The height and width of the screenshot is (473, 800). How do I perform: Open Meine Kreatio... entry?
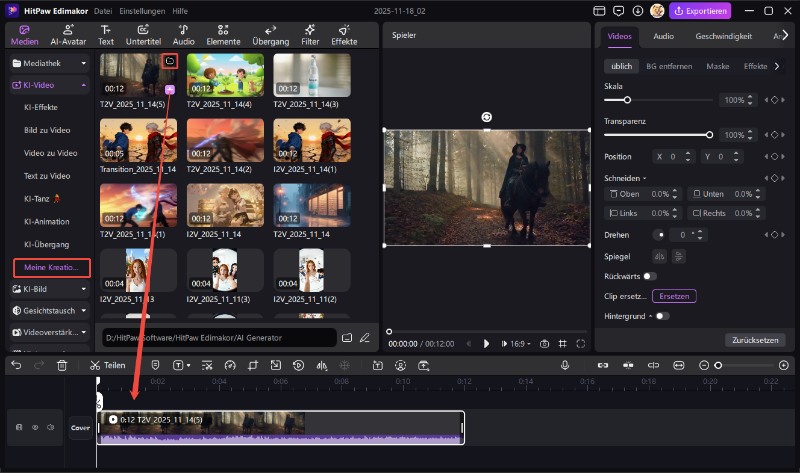[x=52, y=267]
